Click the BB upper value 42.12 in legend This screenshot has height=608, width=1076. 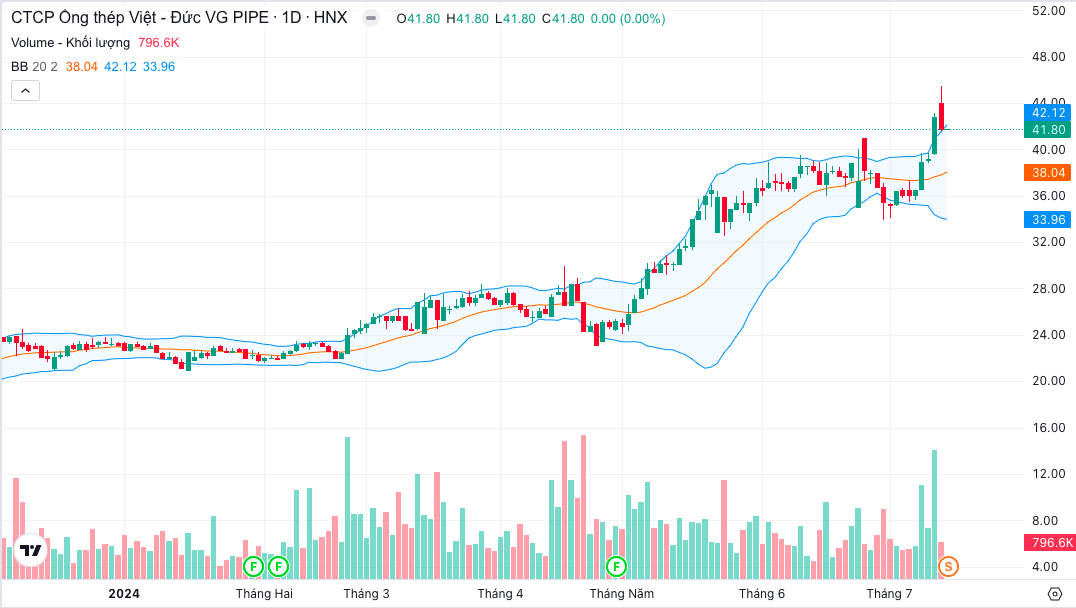point(120,67)
